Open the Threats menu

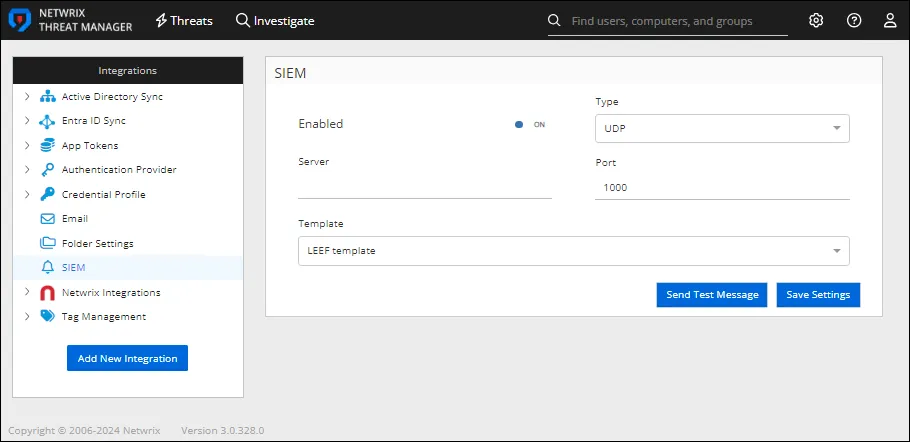(184, 21)
